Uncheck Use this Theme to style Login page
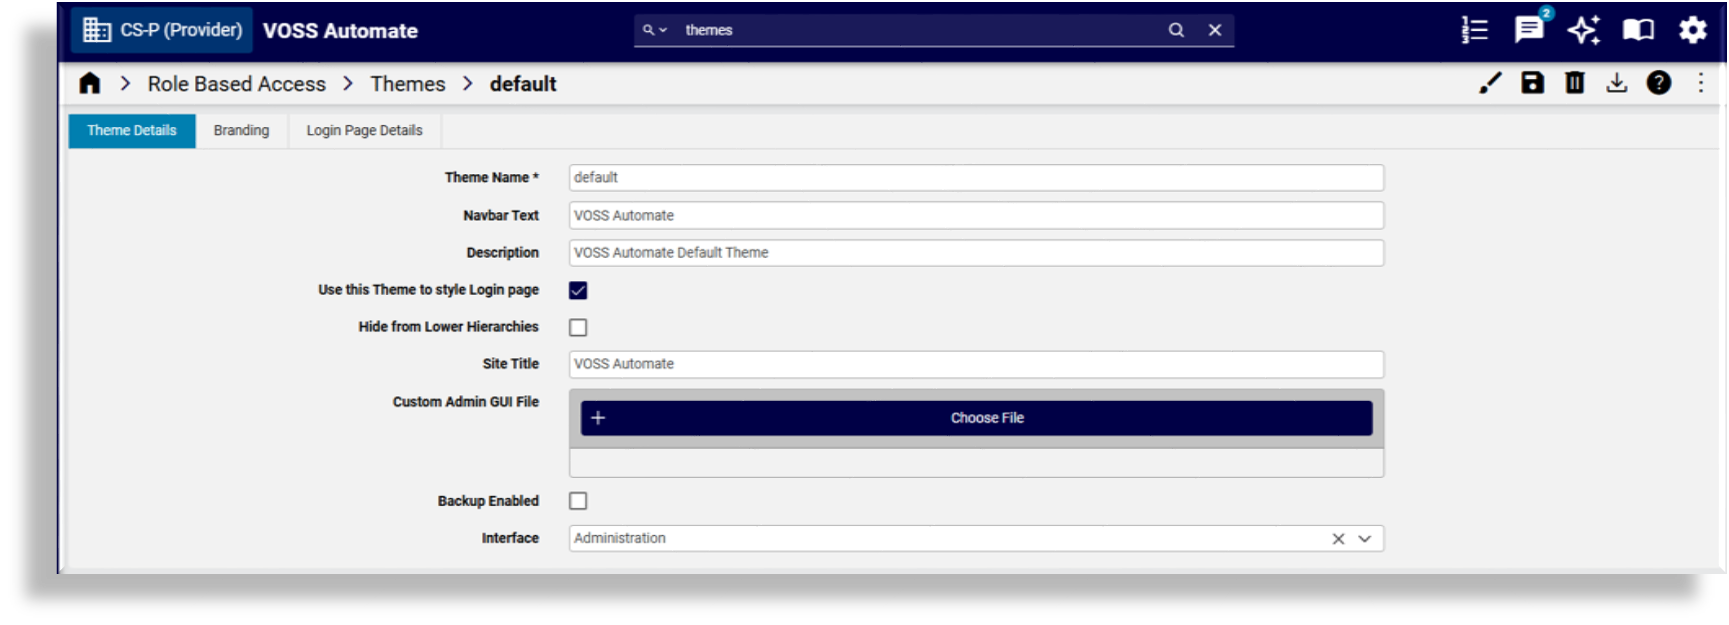This screenshot has width=1729, height=625. (x=578, y=290)
